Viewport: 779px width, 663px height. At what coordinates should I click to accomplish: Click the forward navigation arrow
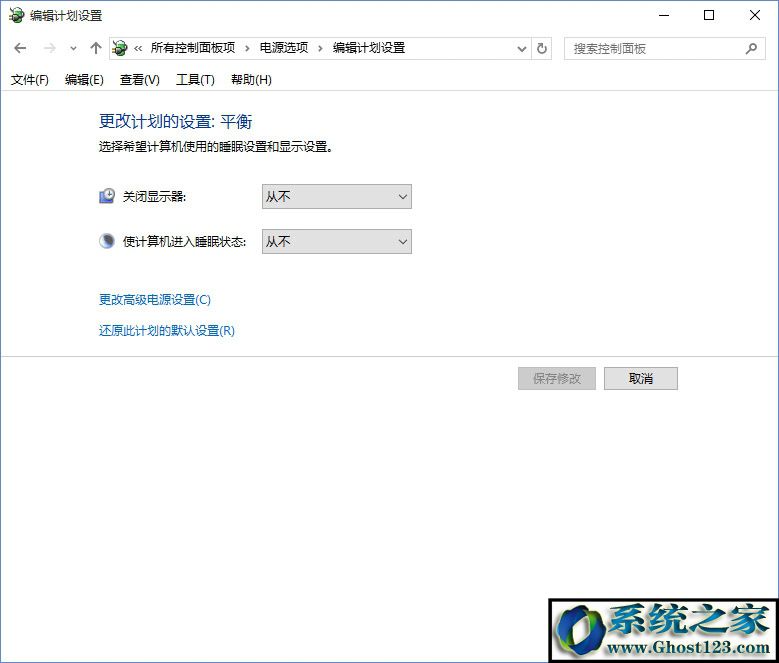(50, 48)
